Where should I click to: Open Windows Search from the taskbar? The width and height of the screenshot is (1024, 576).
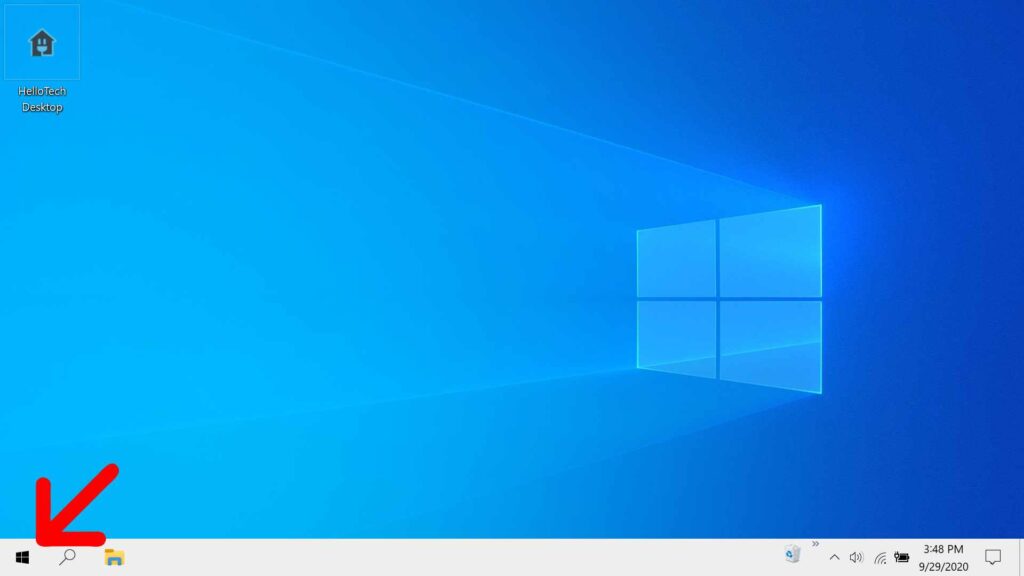tap(66, 557)
